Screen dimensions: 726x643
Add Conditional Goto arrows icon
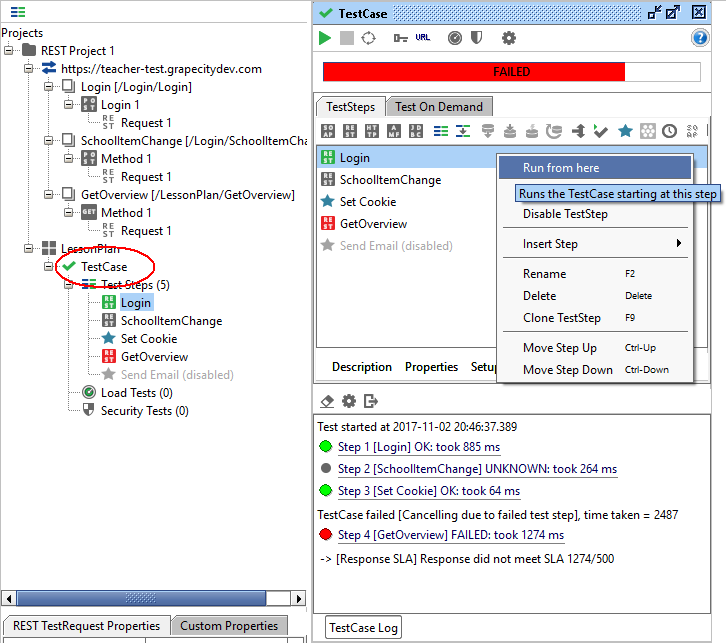pos(578,131)
